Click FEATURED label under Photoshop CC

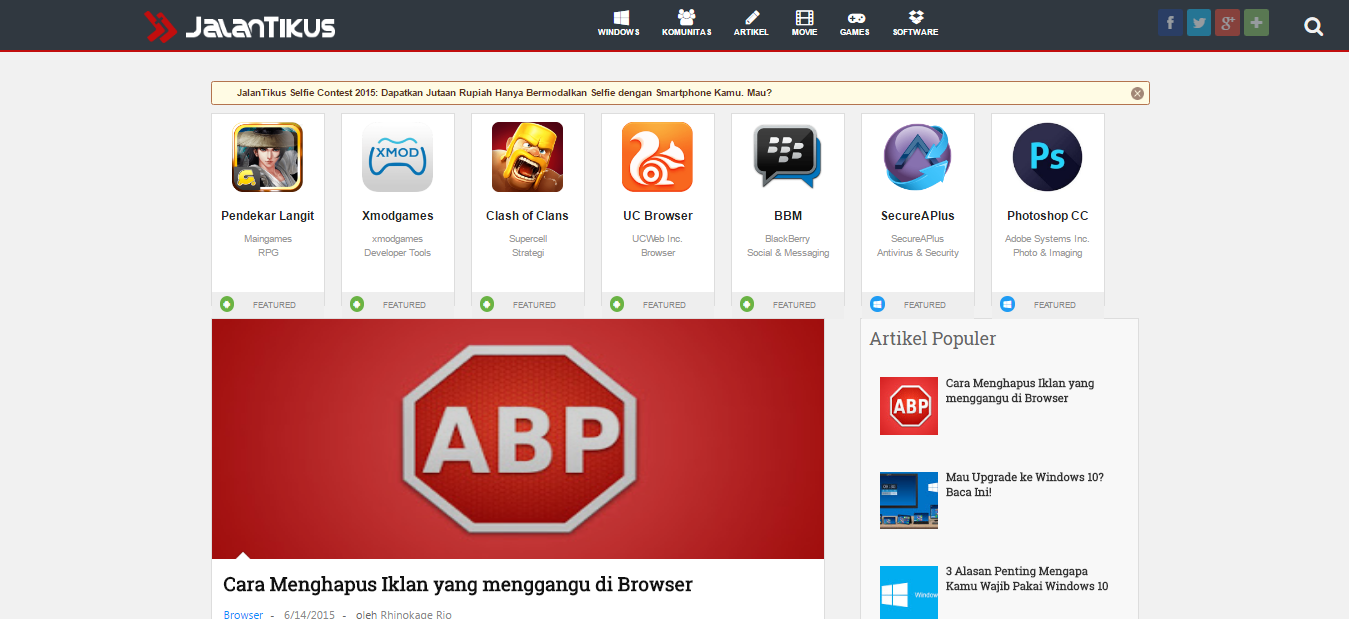click(x=1055, y=305)
